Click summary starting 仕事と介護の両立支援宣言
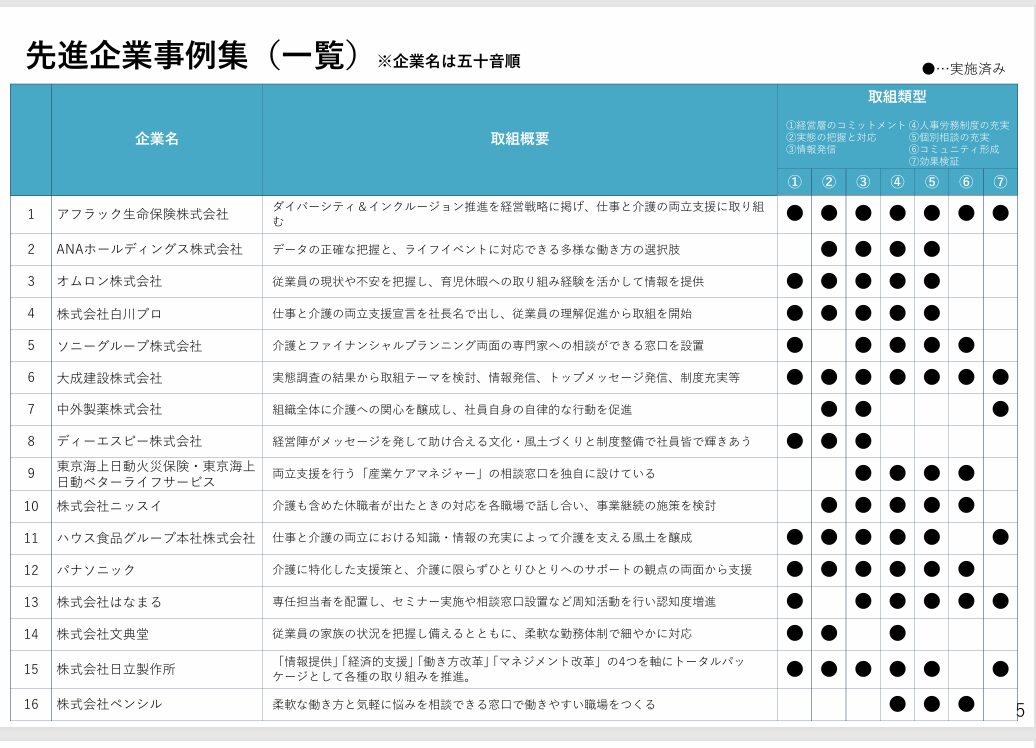This screenshot has height=748, width=1036. 482,313
